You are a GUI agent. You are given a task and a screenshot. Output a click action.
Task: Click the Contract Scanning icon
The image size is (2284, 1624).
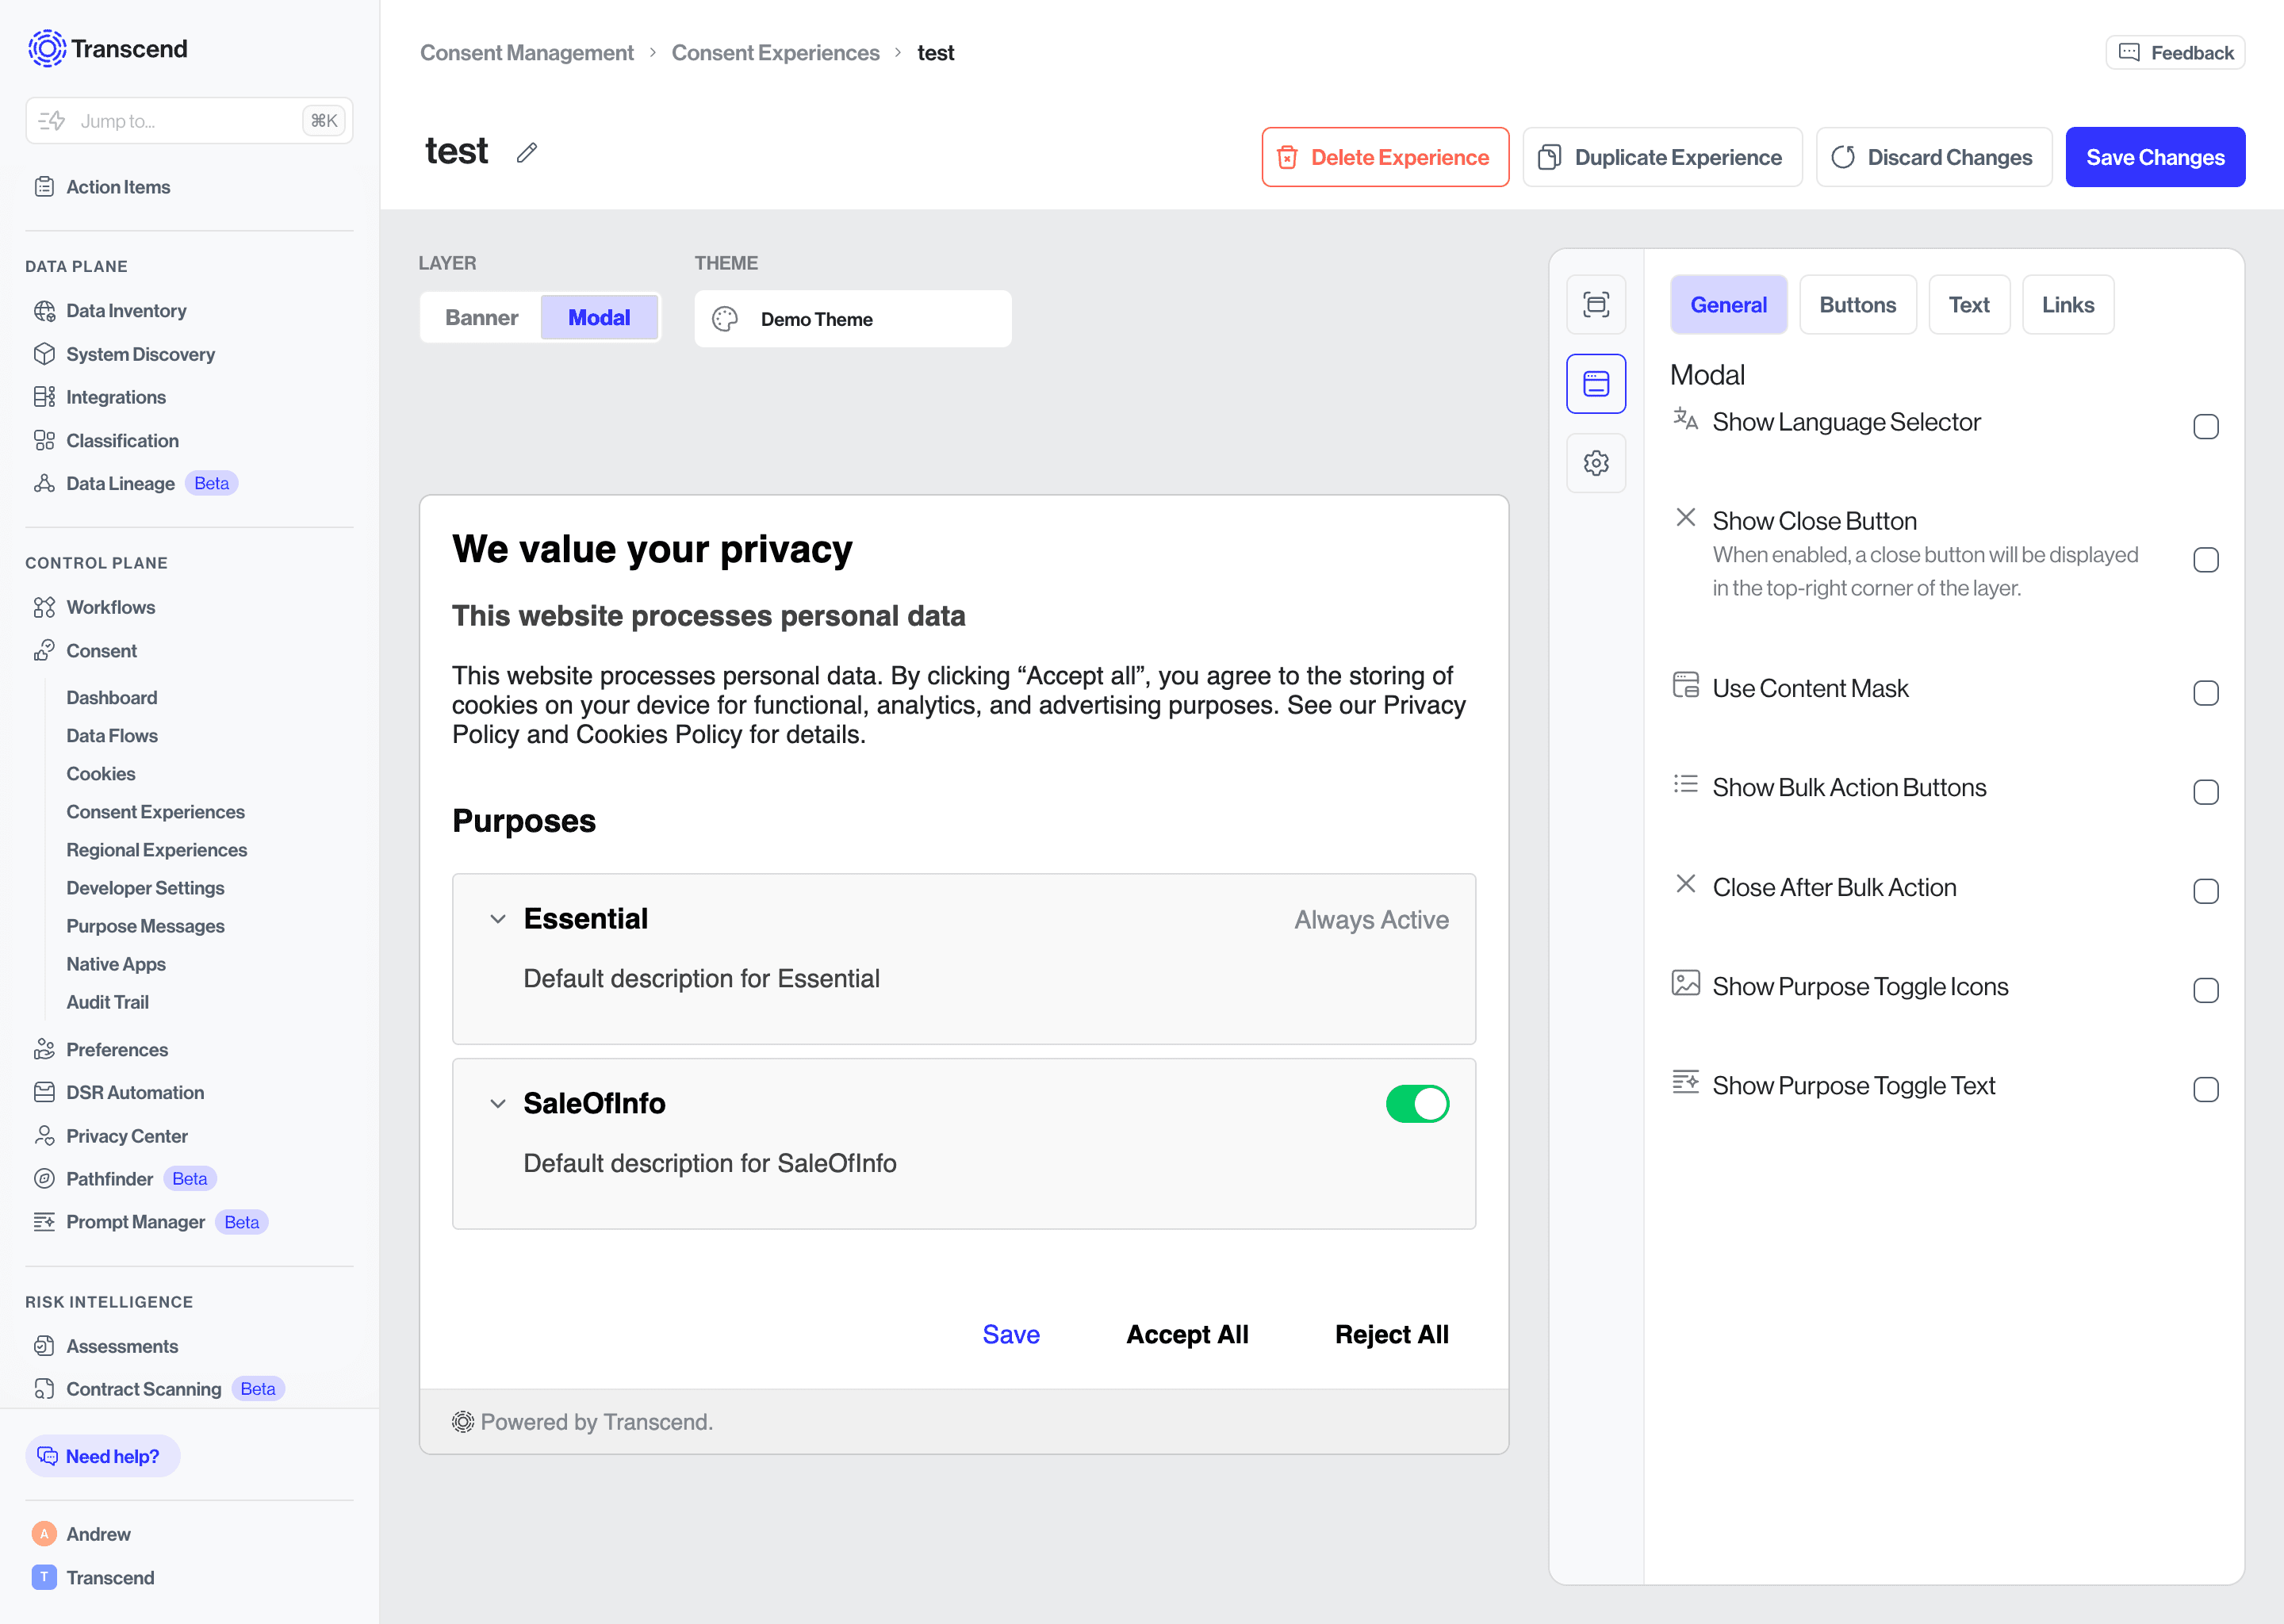pos(44,1388)
